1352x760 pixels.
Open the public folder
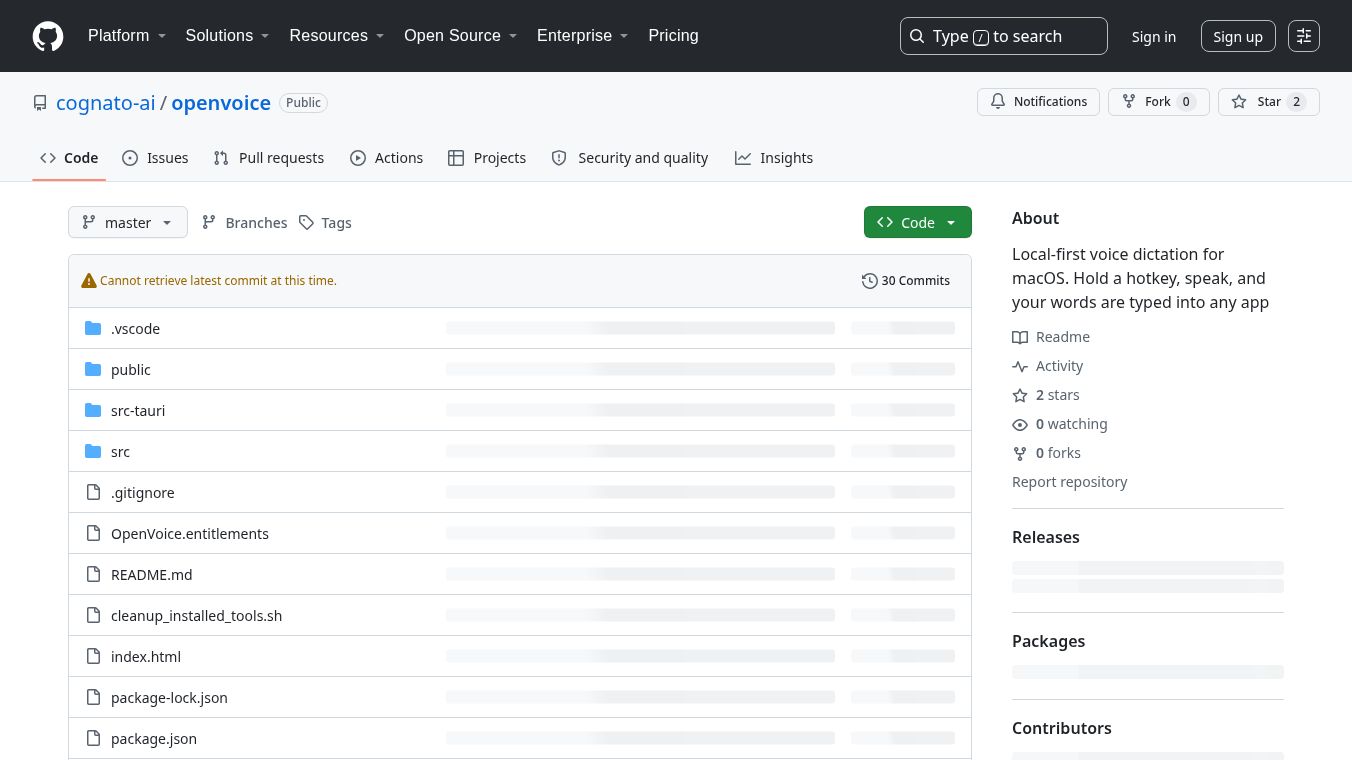click(x=131, y=370)
